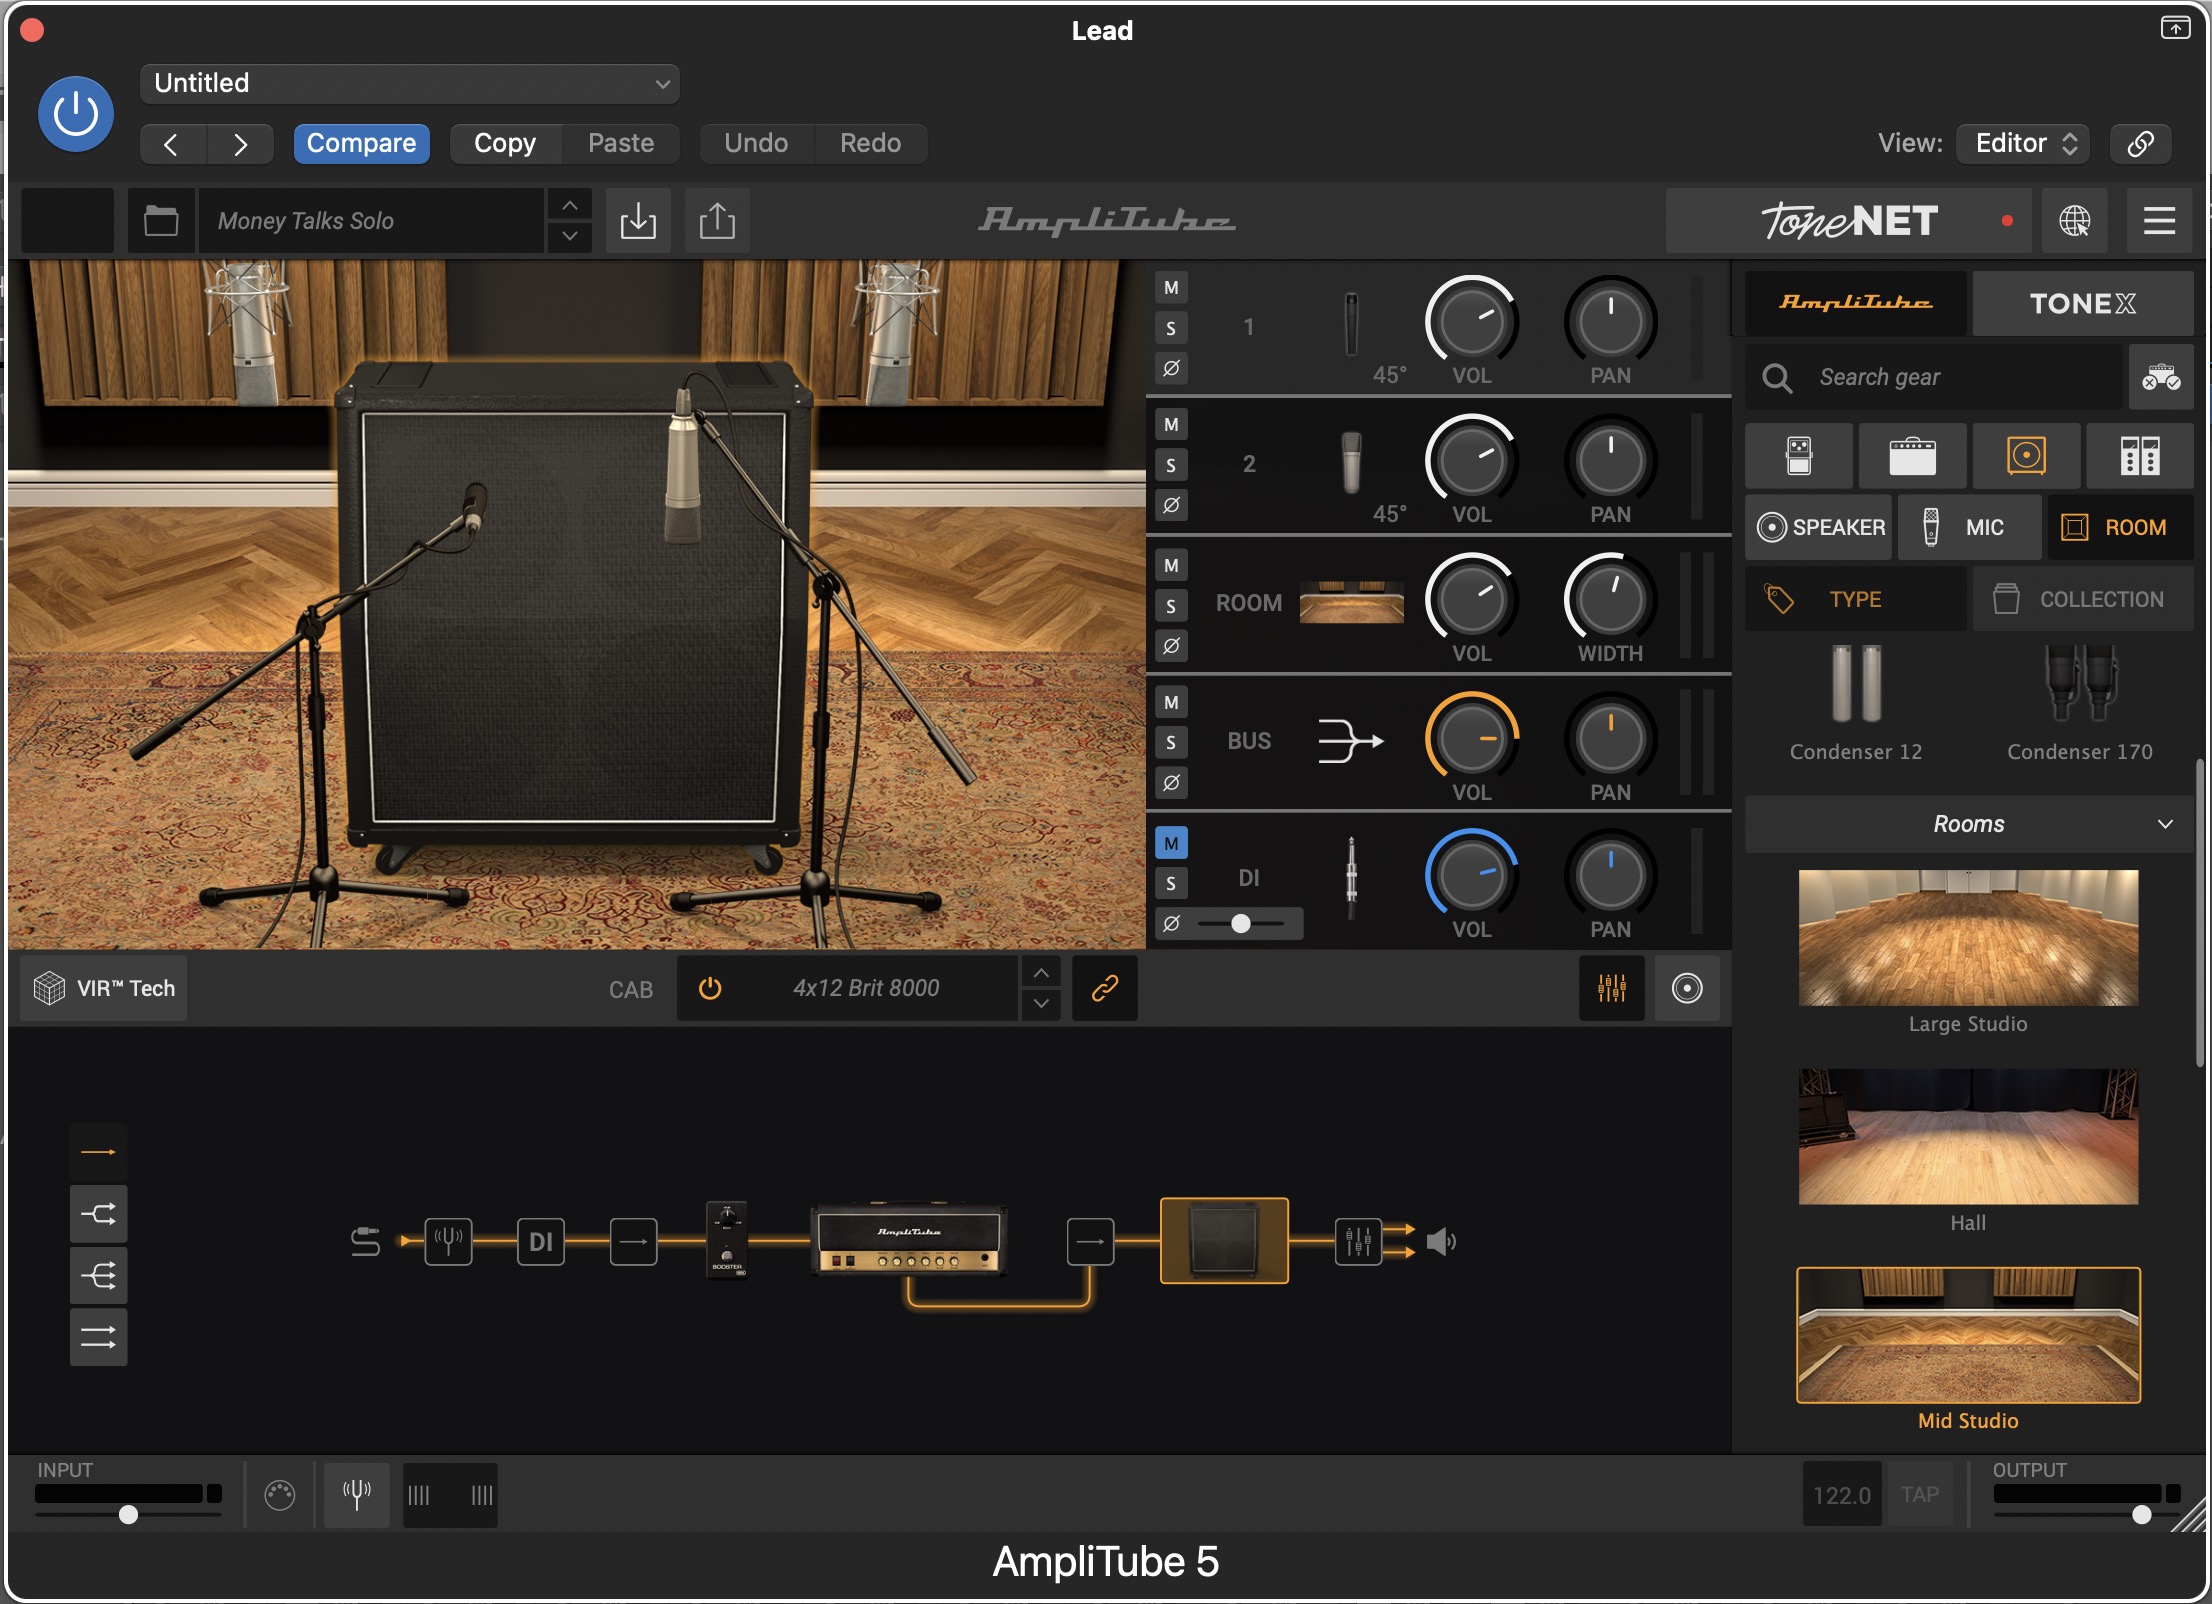
Task: Unmute the DI channel M button
Action: [1171, 843]
